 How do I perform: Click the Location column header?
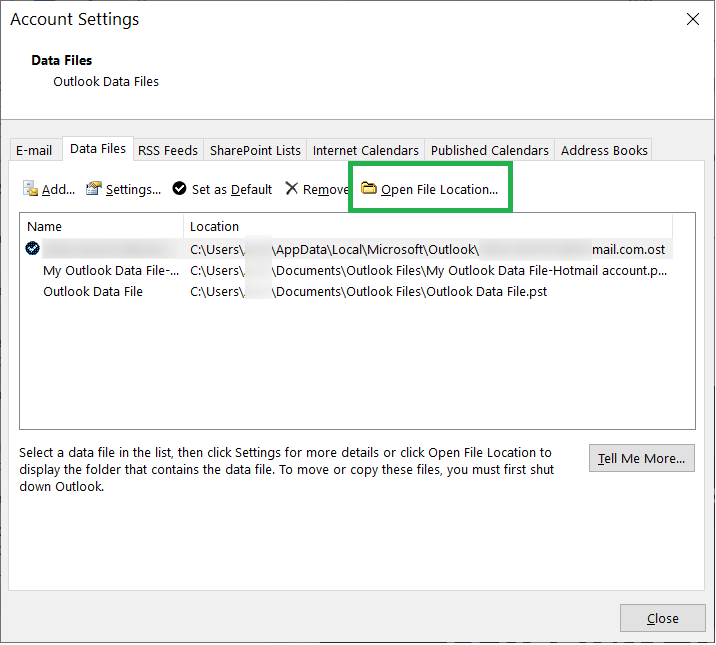[428, 226]
